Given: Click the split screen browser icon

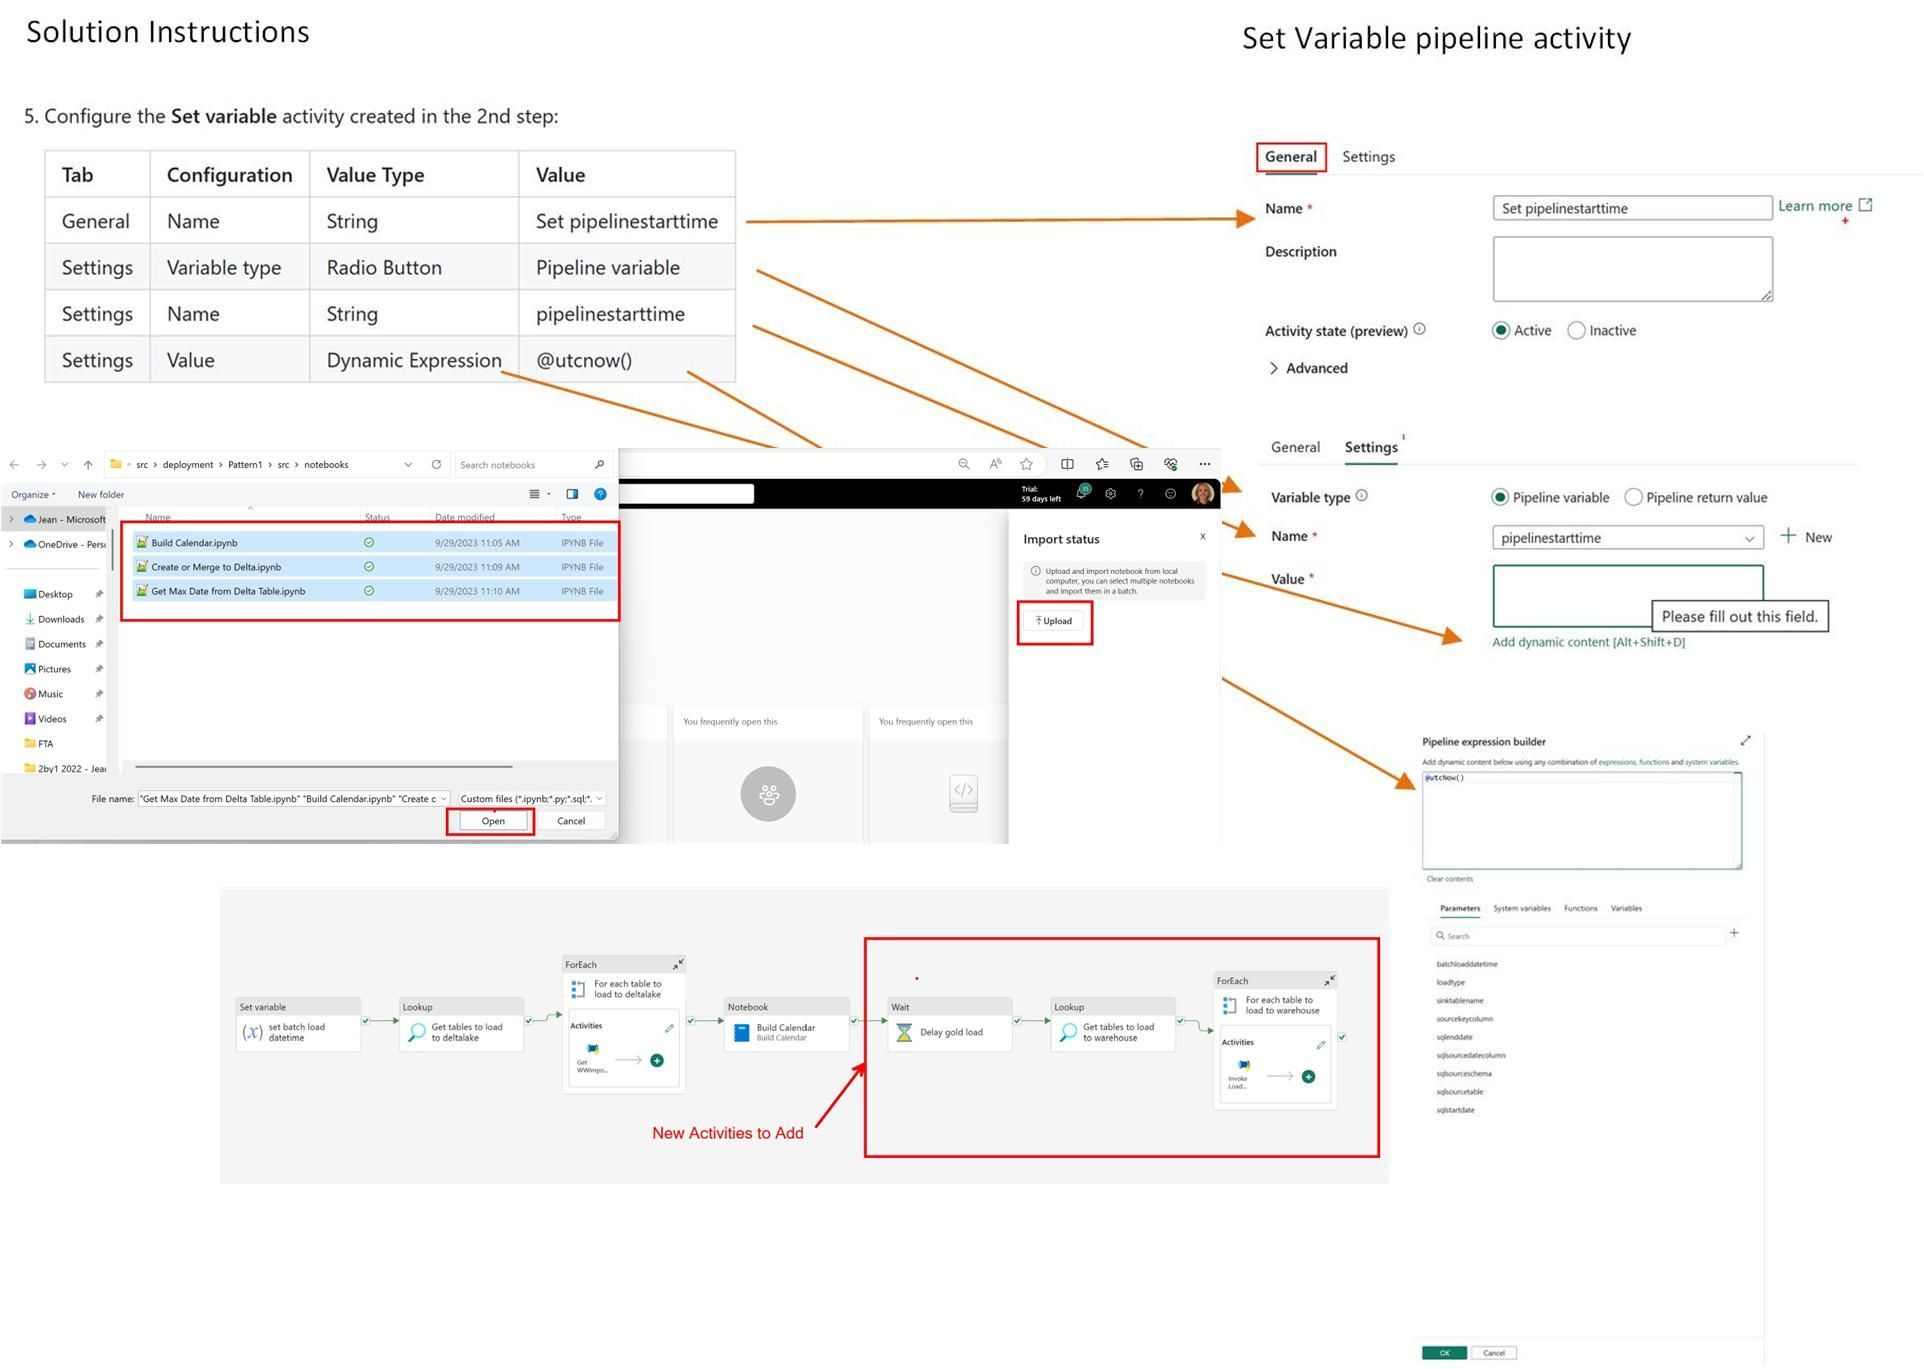Looking at the screenshot, I should (x=1067, y=464).
